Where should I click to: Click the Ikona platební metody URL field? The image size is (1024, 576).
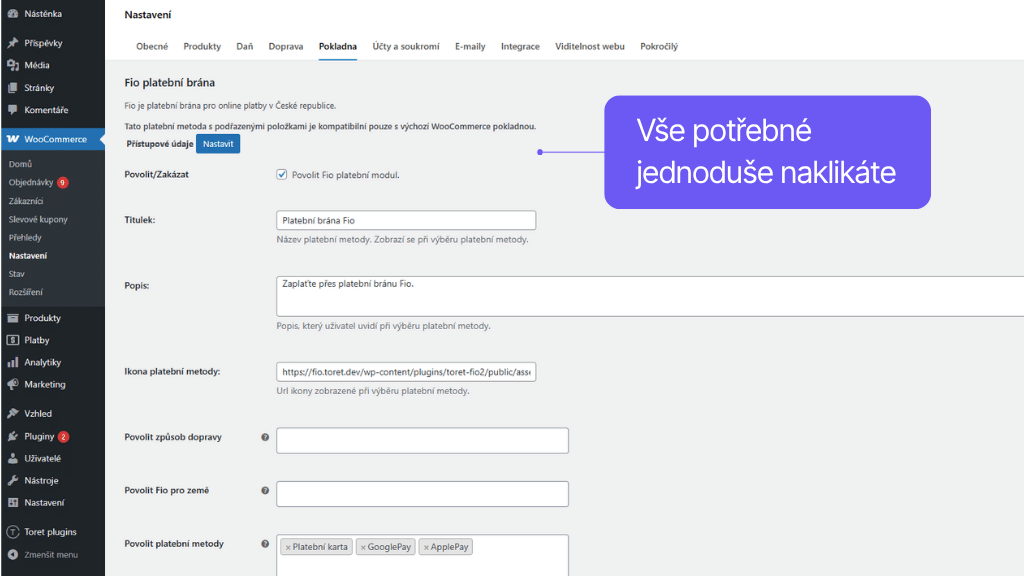pos(406,372)
